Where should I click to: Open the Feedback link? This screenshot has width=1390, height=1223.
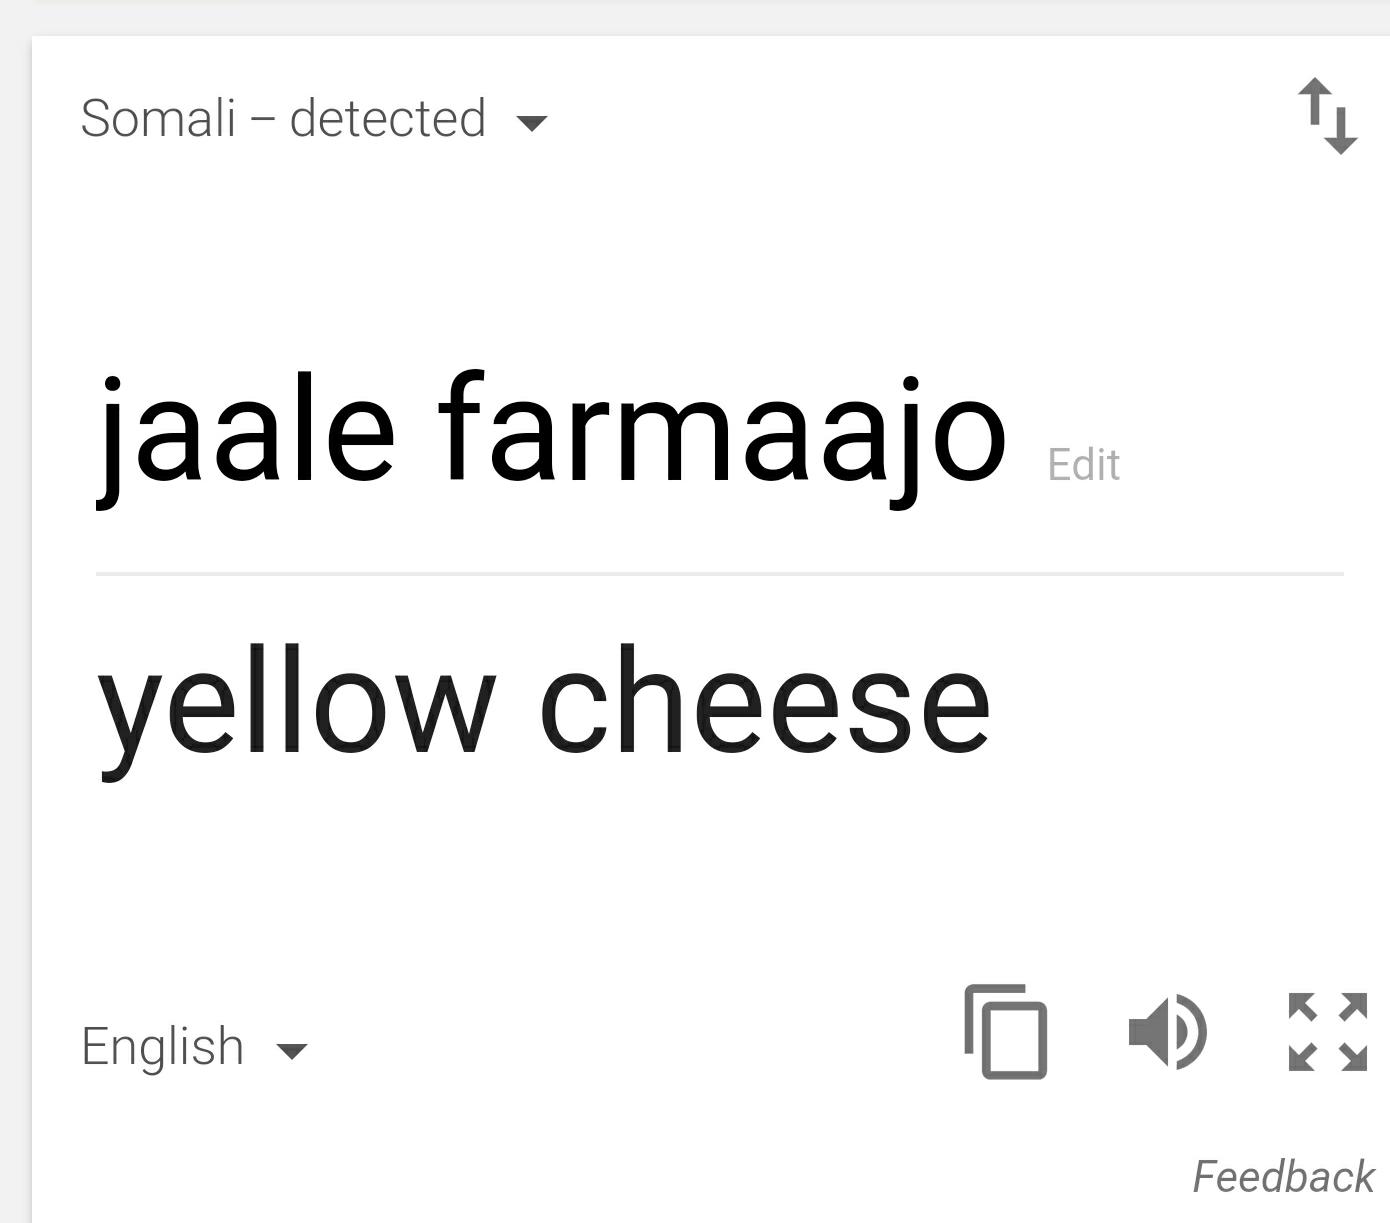(x=1283, y=1177)
